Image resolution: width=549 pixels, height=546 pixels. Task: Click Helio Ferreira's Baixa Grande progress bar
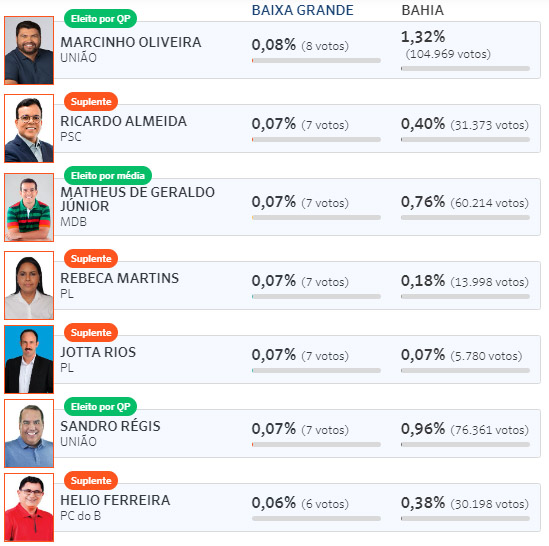316,518
